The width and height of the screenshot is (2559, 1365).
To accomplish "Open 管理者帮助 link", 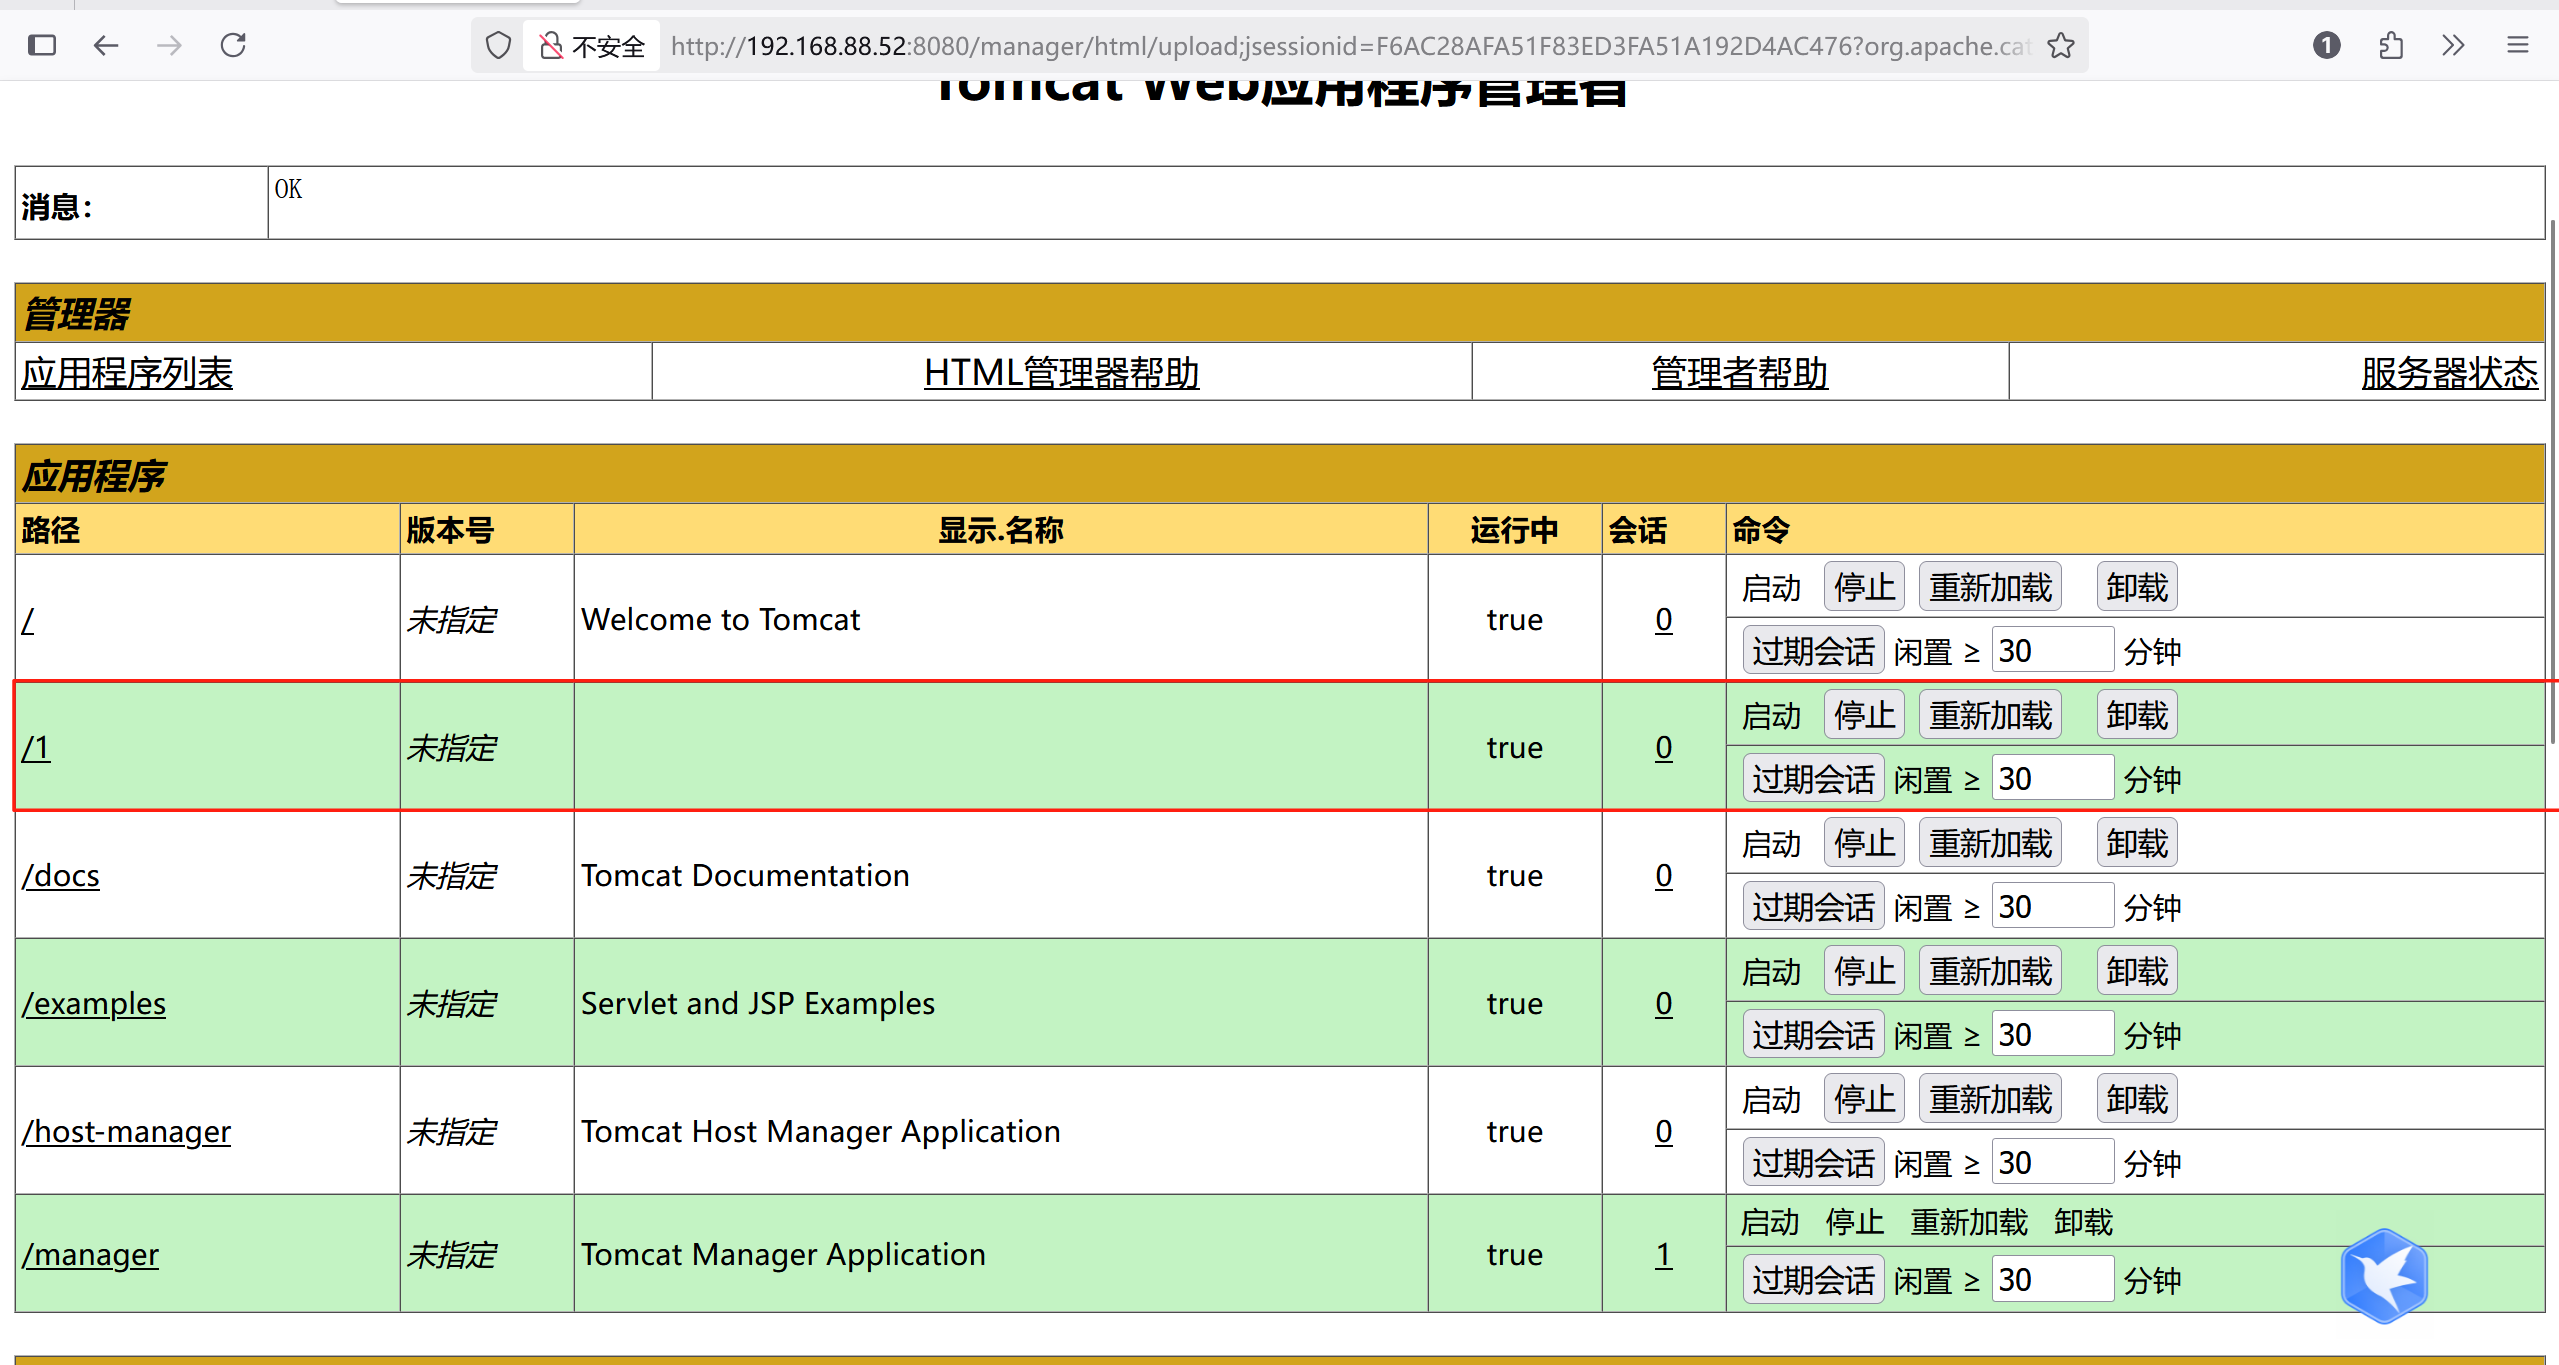I will (x=1740, y=373).
